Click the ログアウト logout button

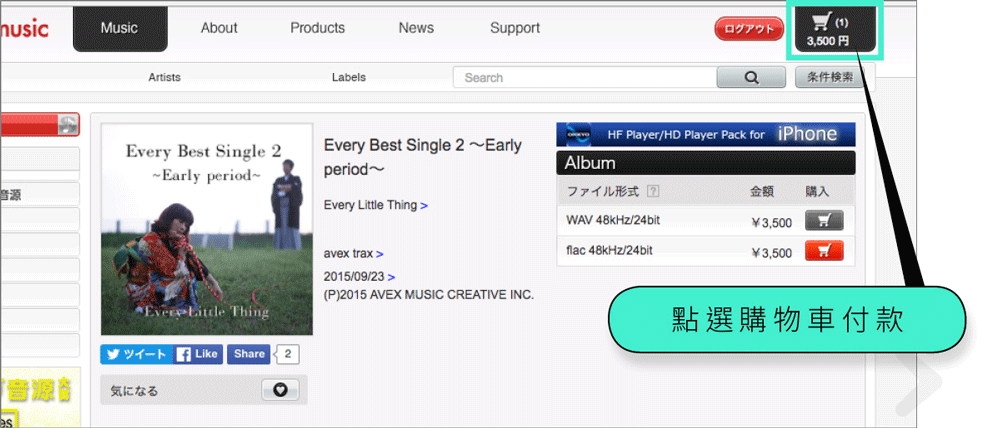coord(749,29)
